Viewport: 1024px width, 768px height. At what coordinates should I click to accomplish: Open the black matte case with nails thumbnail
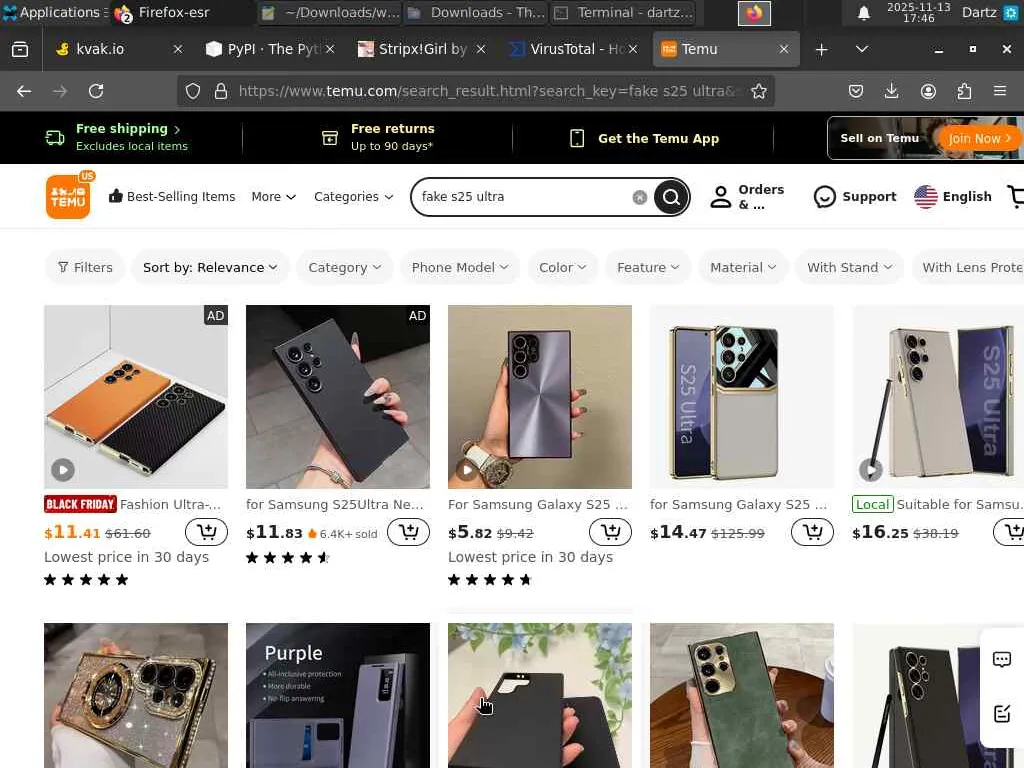coord(338,396)
